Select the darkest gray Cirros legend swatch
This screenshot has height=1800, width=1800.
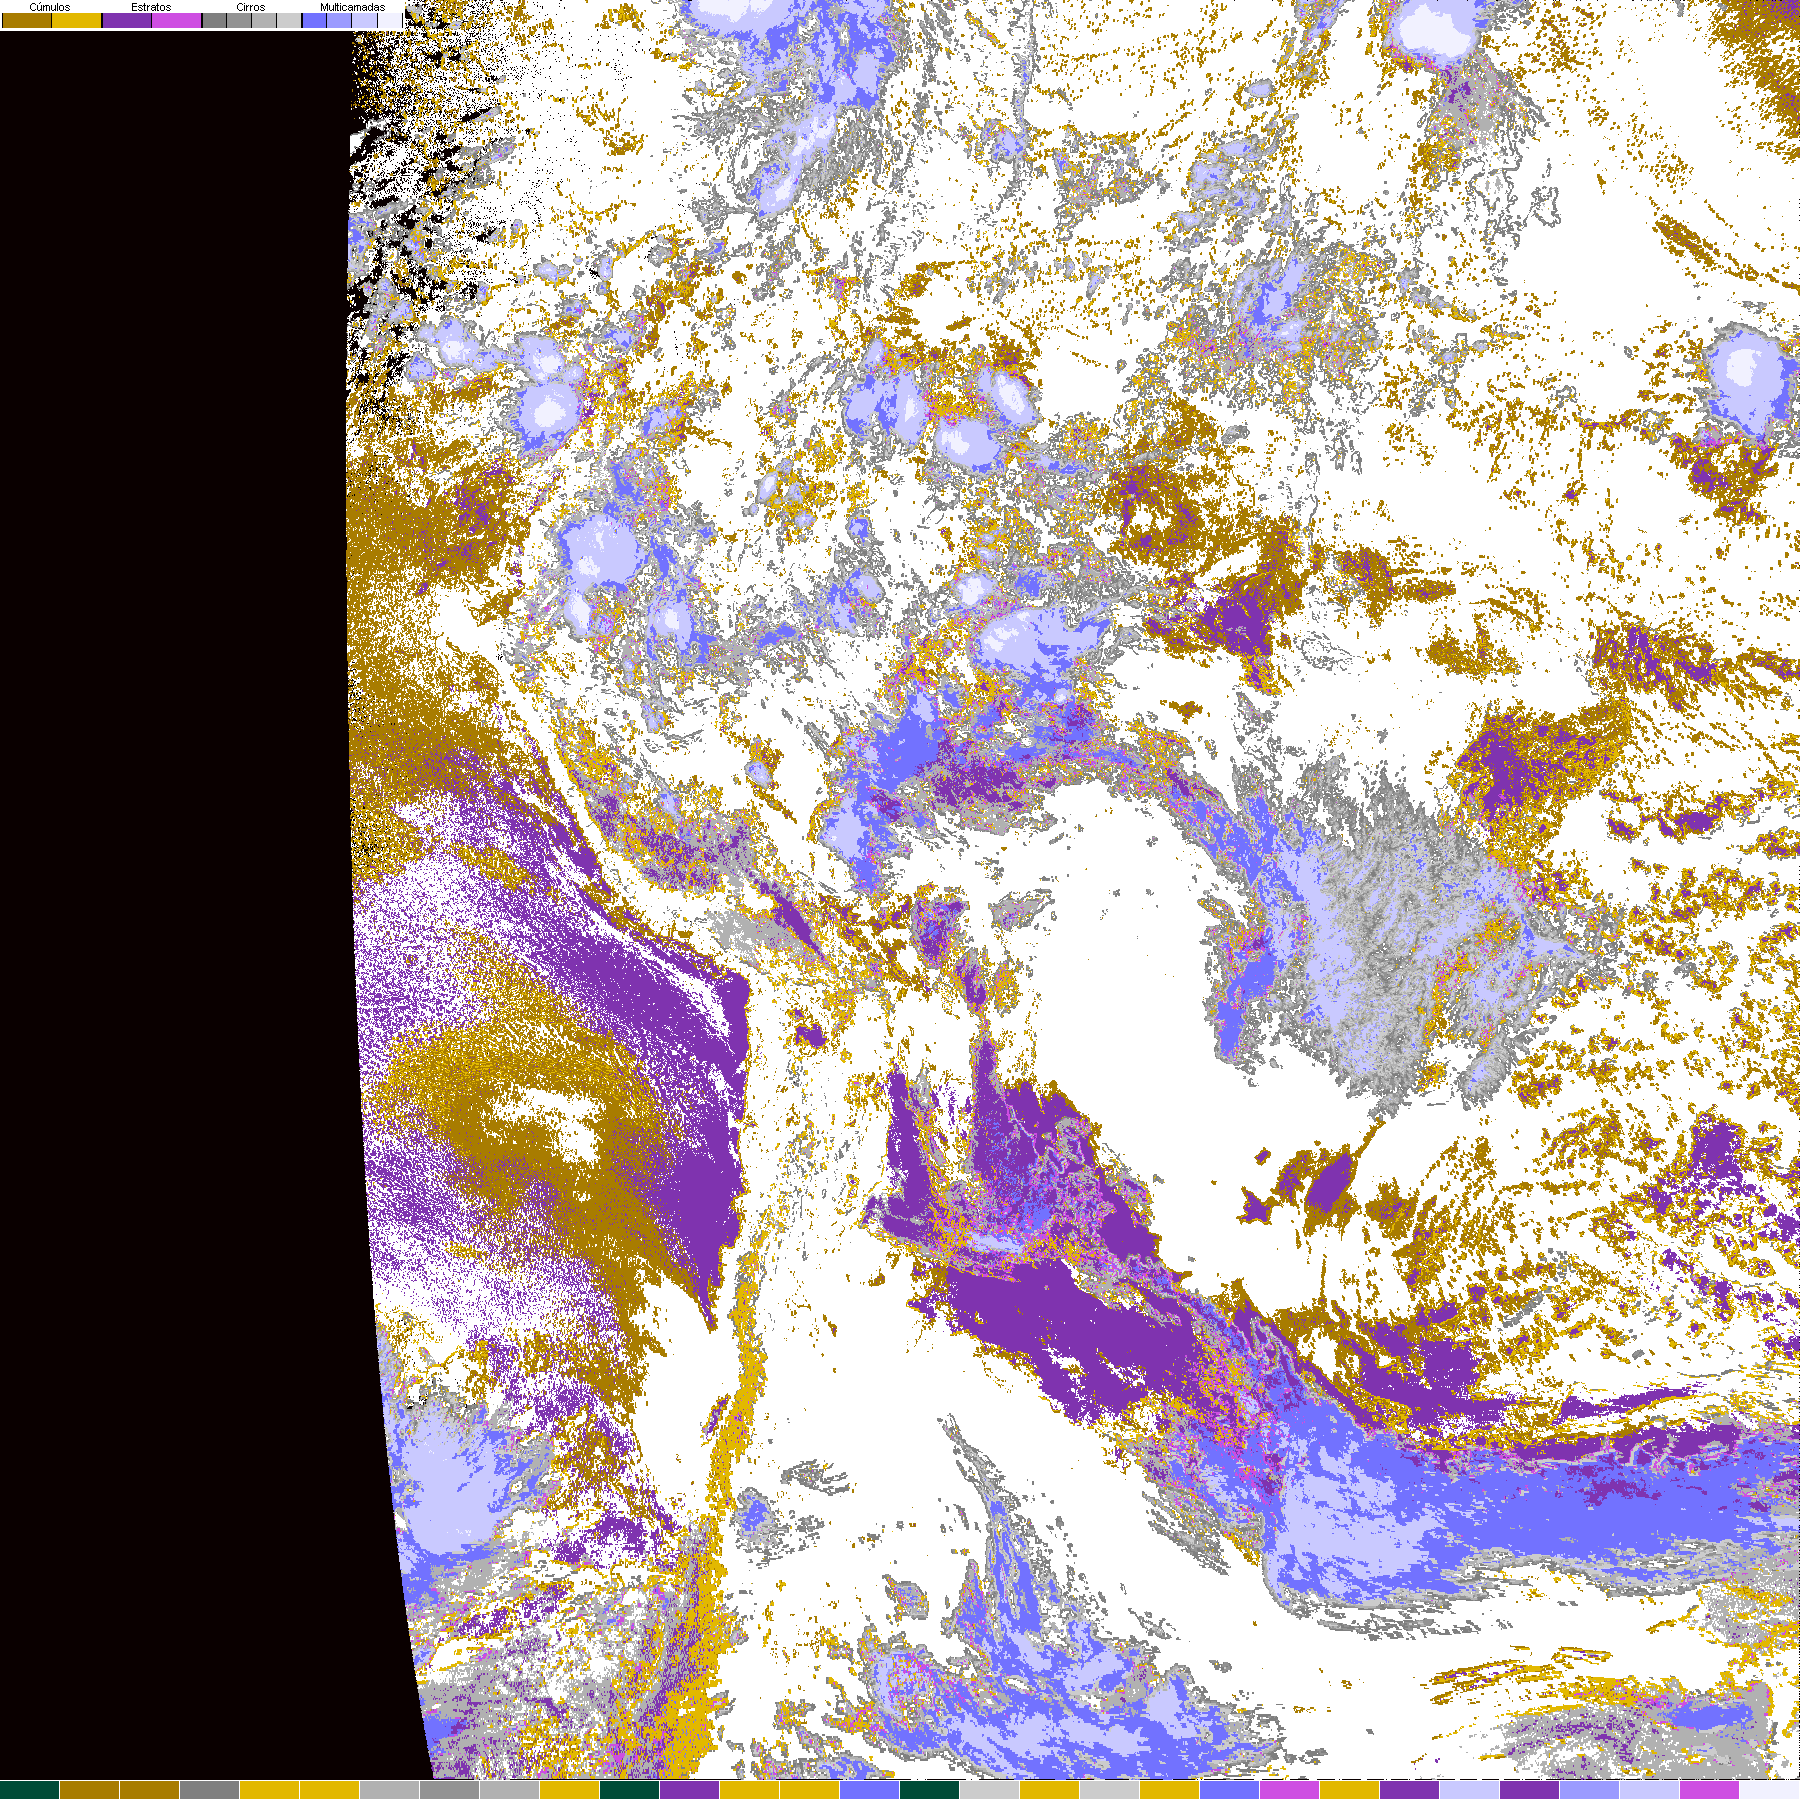point(214,21)
